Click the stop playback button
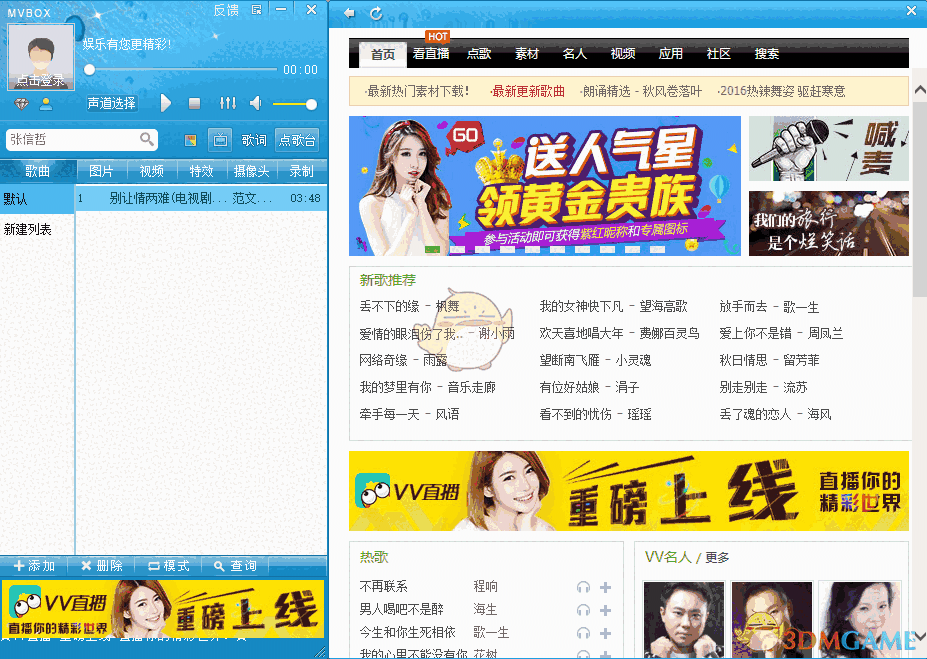 pos(195,103)
